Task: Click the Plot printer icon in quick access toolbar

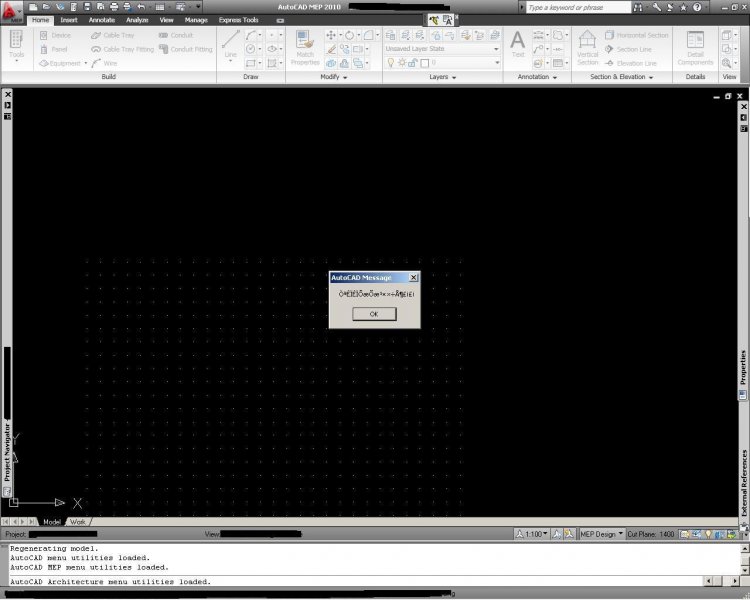Action: (114, 7)
